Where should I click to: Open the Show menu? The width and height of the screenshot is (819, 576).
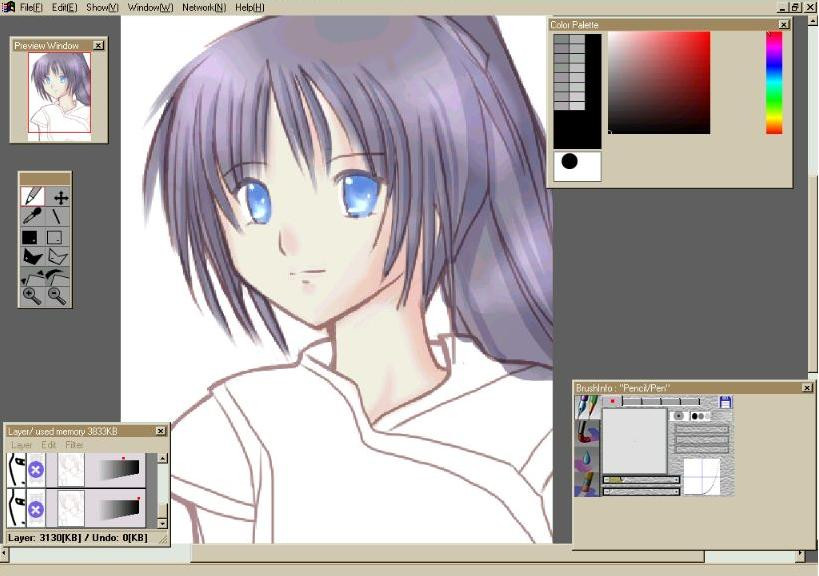102,7
